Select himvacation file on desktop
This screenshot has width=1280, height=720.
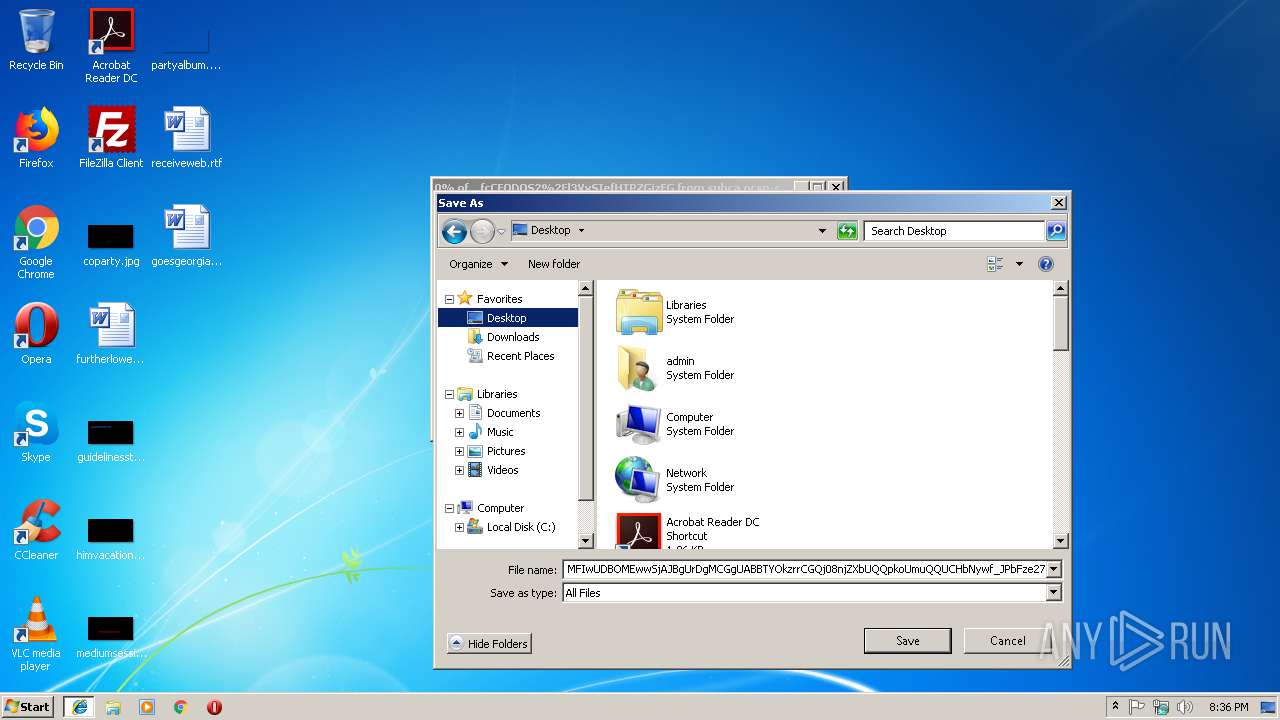111,538
